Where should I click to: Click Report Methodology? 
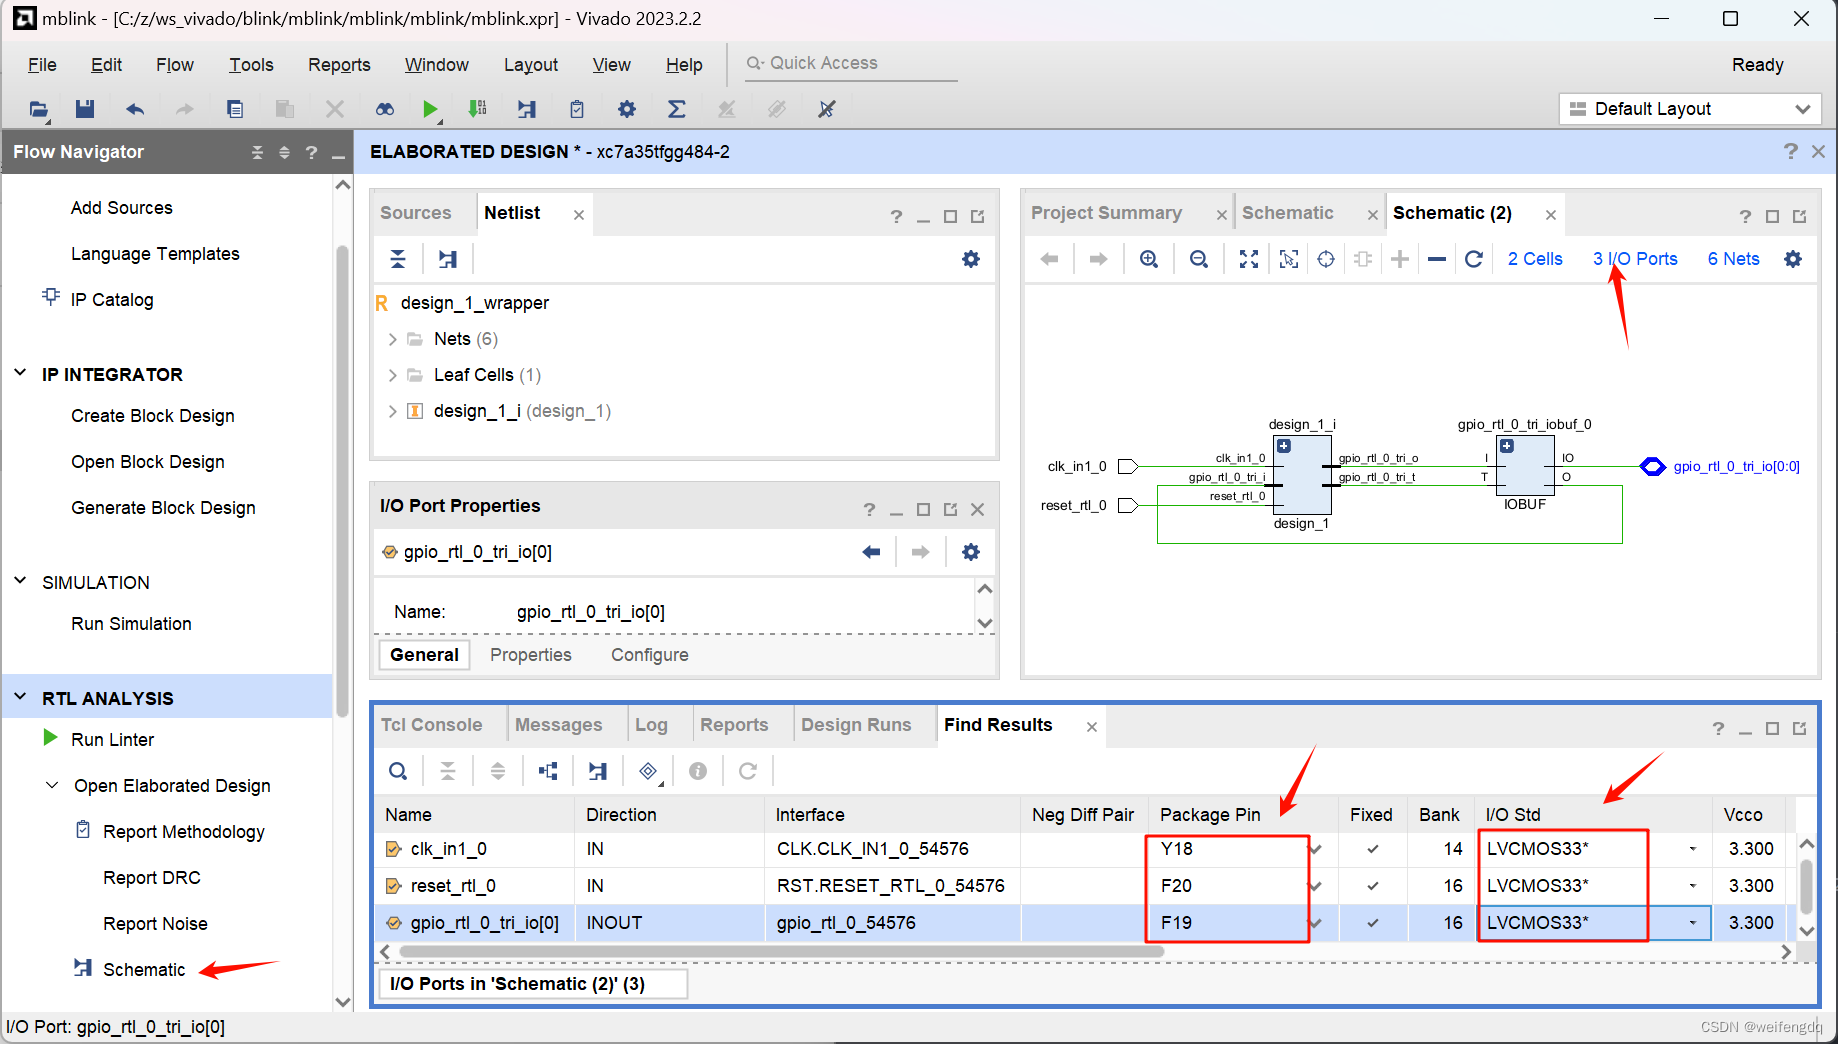click(183, 831)
